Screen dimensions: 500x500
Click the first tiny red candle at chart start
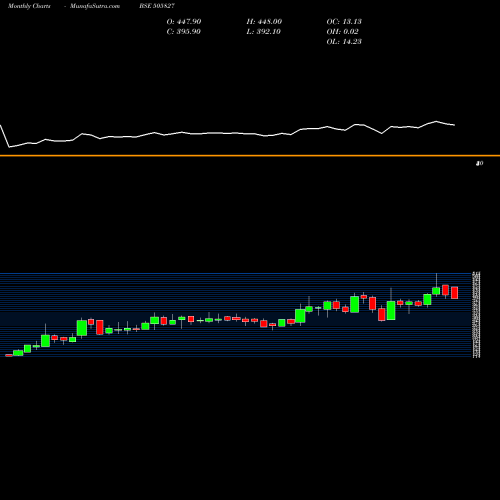9,355
